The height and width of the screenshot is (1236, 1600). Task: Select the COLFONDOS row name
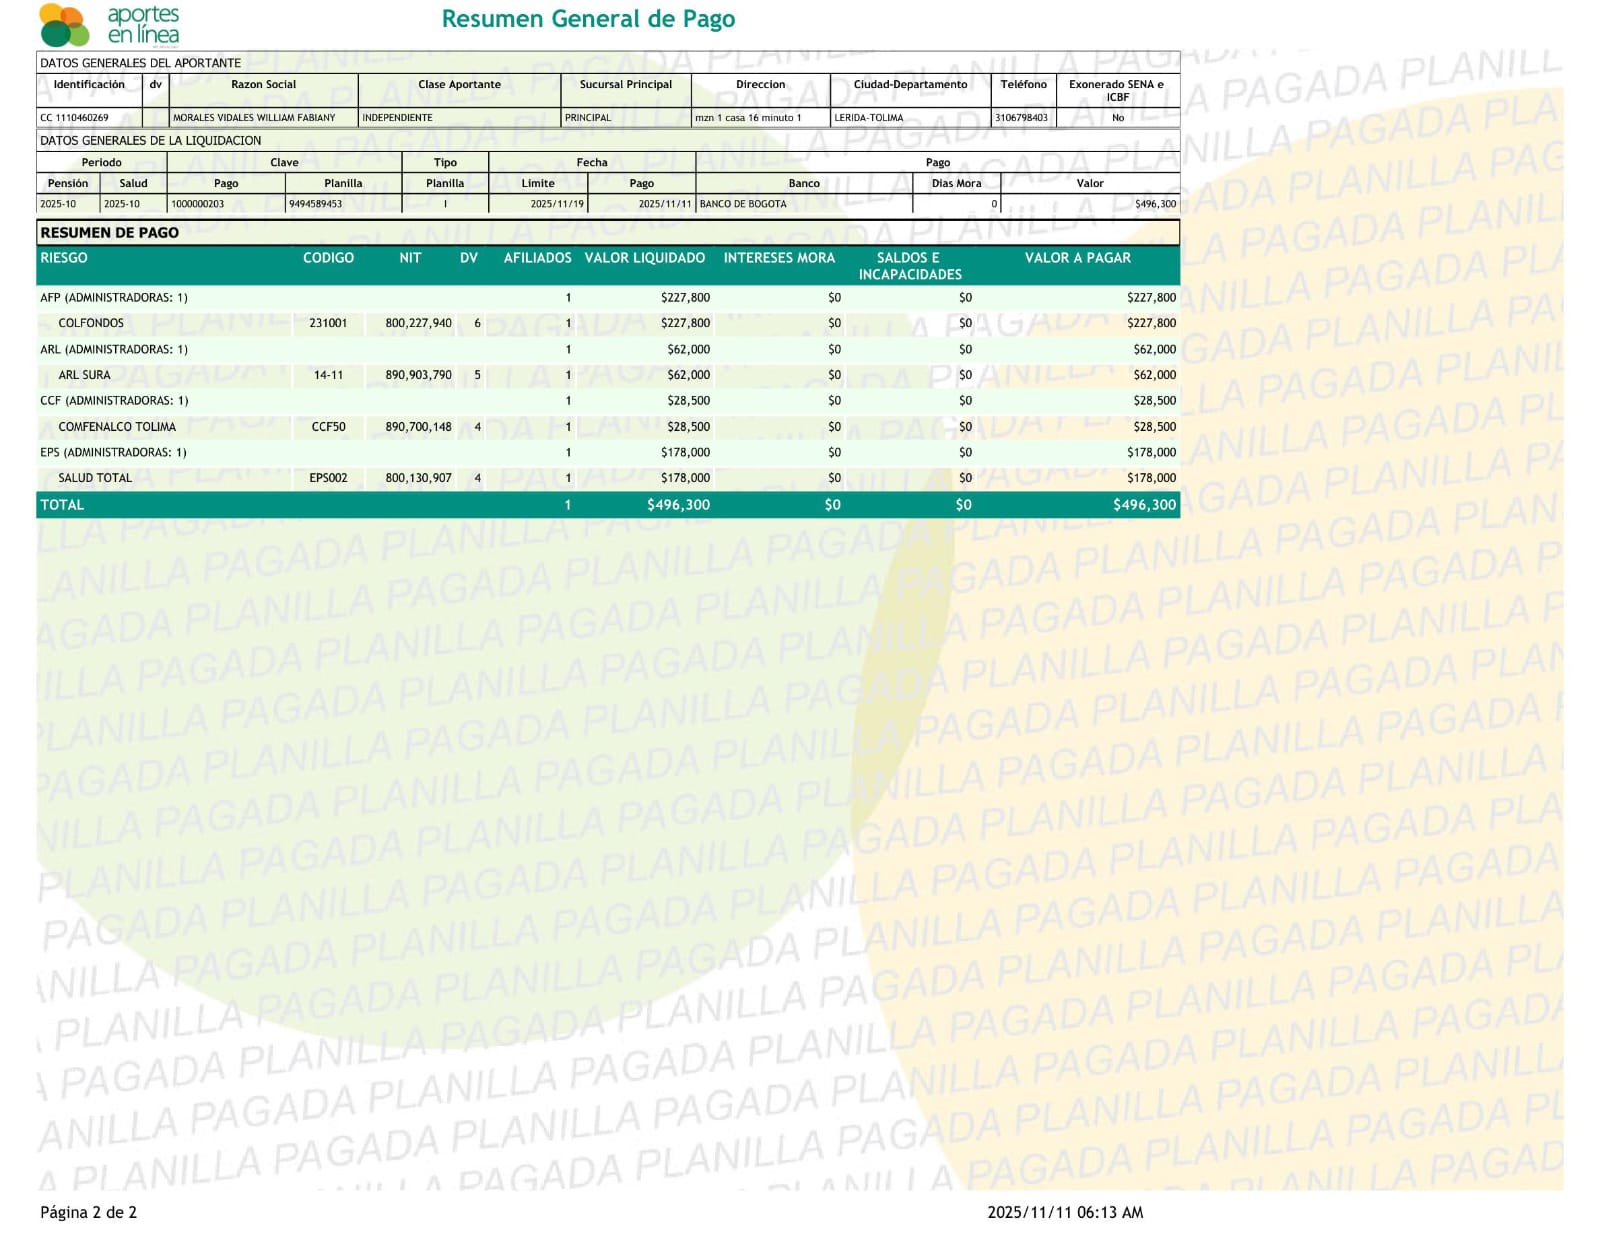[x=91, y=323]
